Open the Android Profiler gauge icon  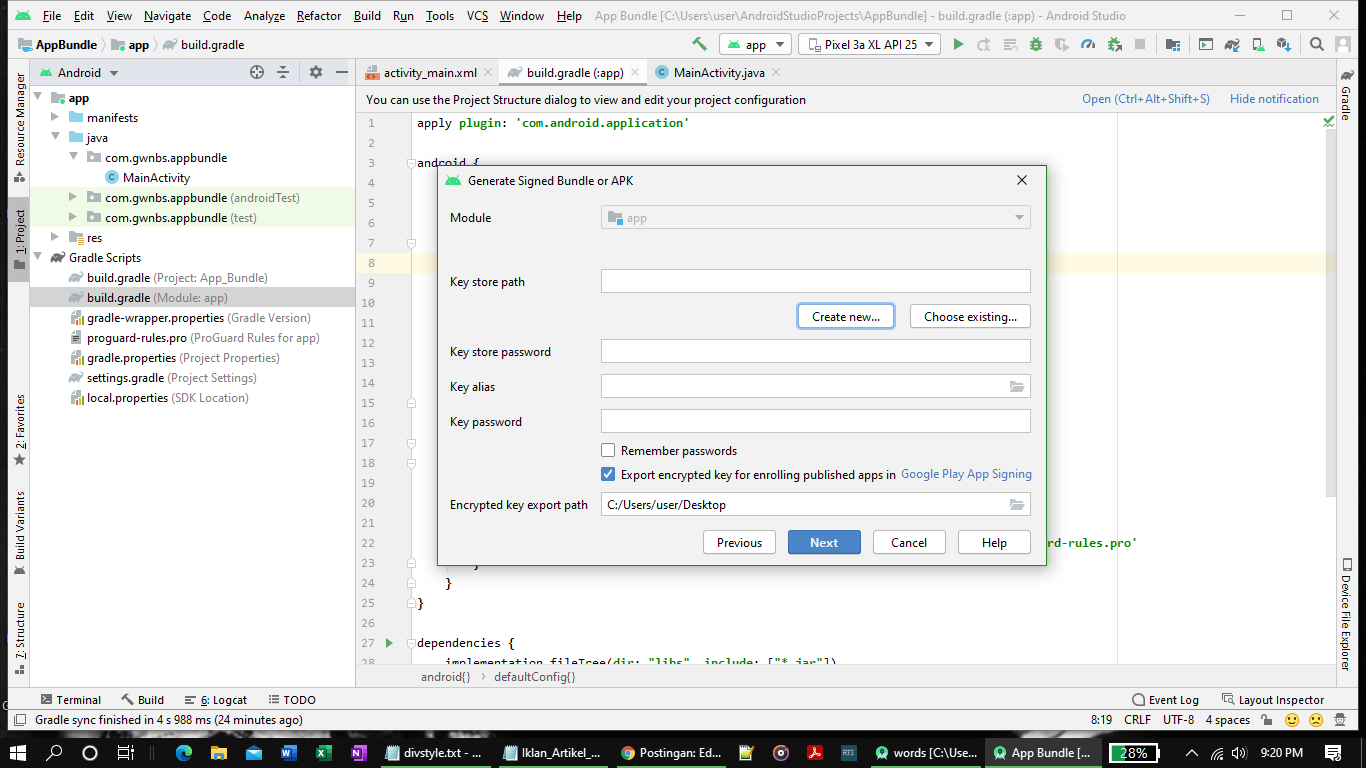(1088, 44)
